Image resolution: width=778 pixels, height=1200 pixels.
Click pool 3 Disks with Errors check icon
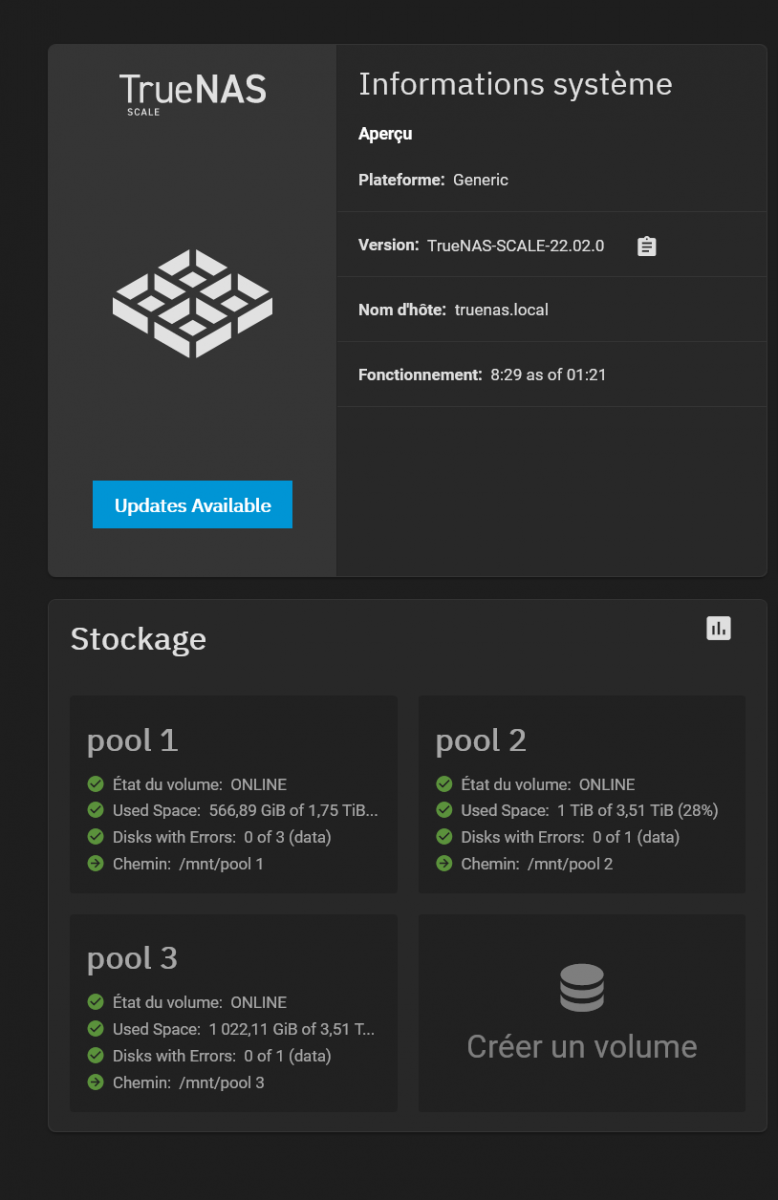pos(96,1055)
